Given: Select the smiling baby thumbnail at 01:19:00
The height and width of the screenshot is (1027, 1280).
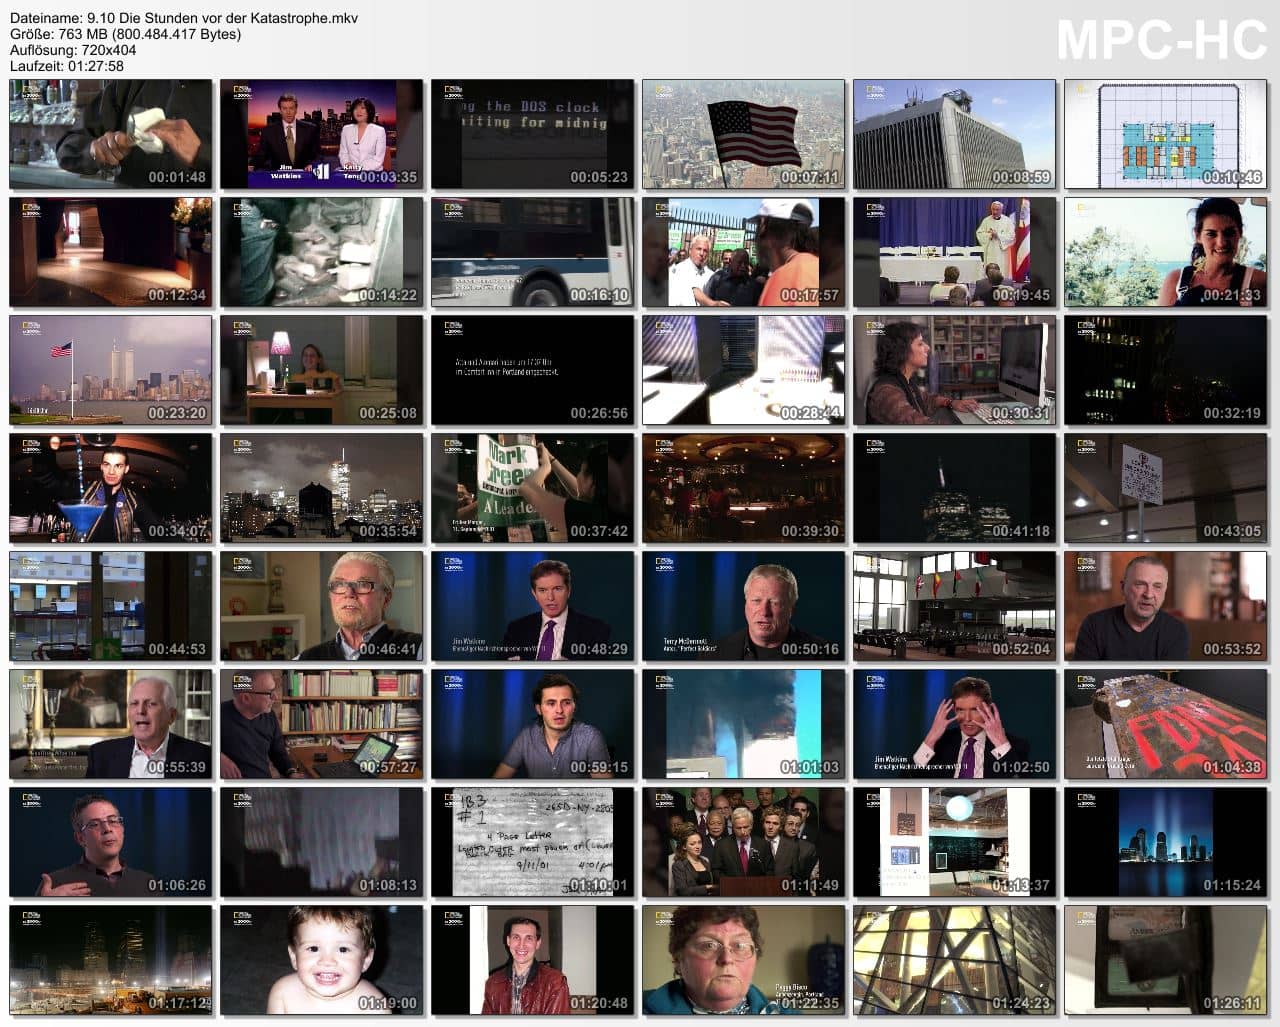Looking at the screenshot, I should [x=322, y=960].
